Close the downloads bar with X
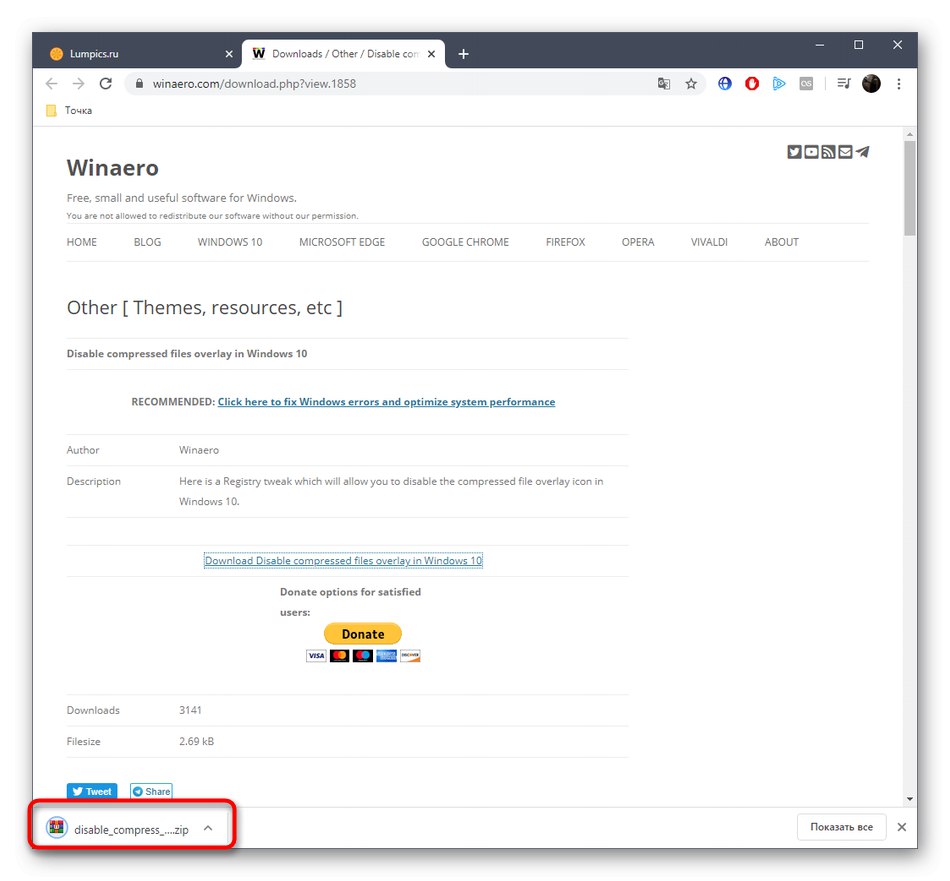The height and width of the screenshot is (881, 950). tap(902, 827)
